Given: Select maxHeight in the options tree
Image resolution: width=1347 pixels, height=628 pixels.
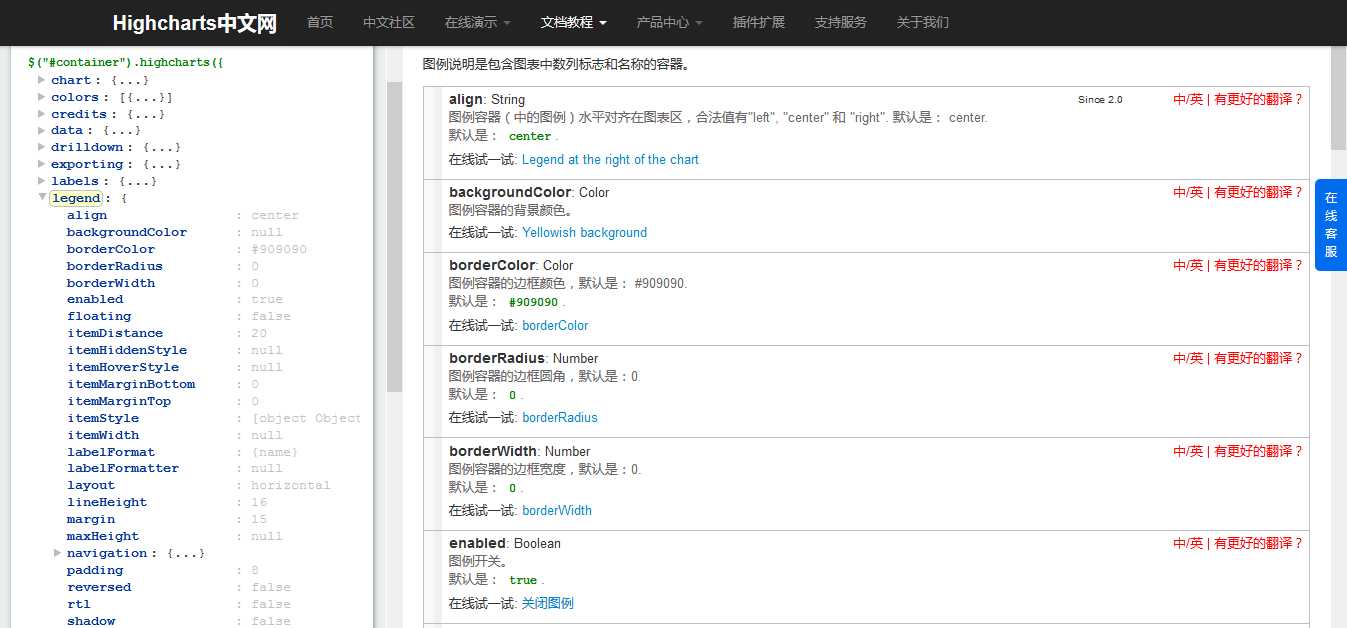Looking at the screenshot, I should click(103, 536).
